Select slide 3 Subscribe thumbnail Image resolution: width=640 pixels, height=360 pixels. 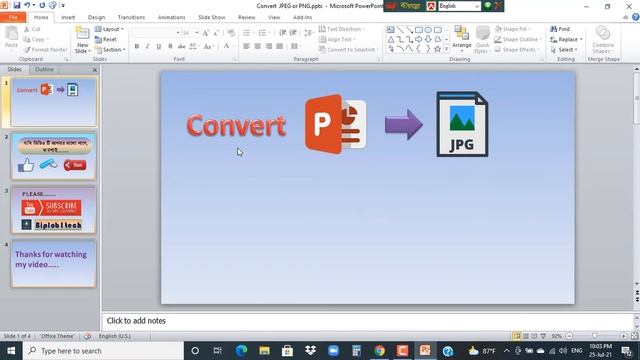[54, 210]
